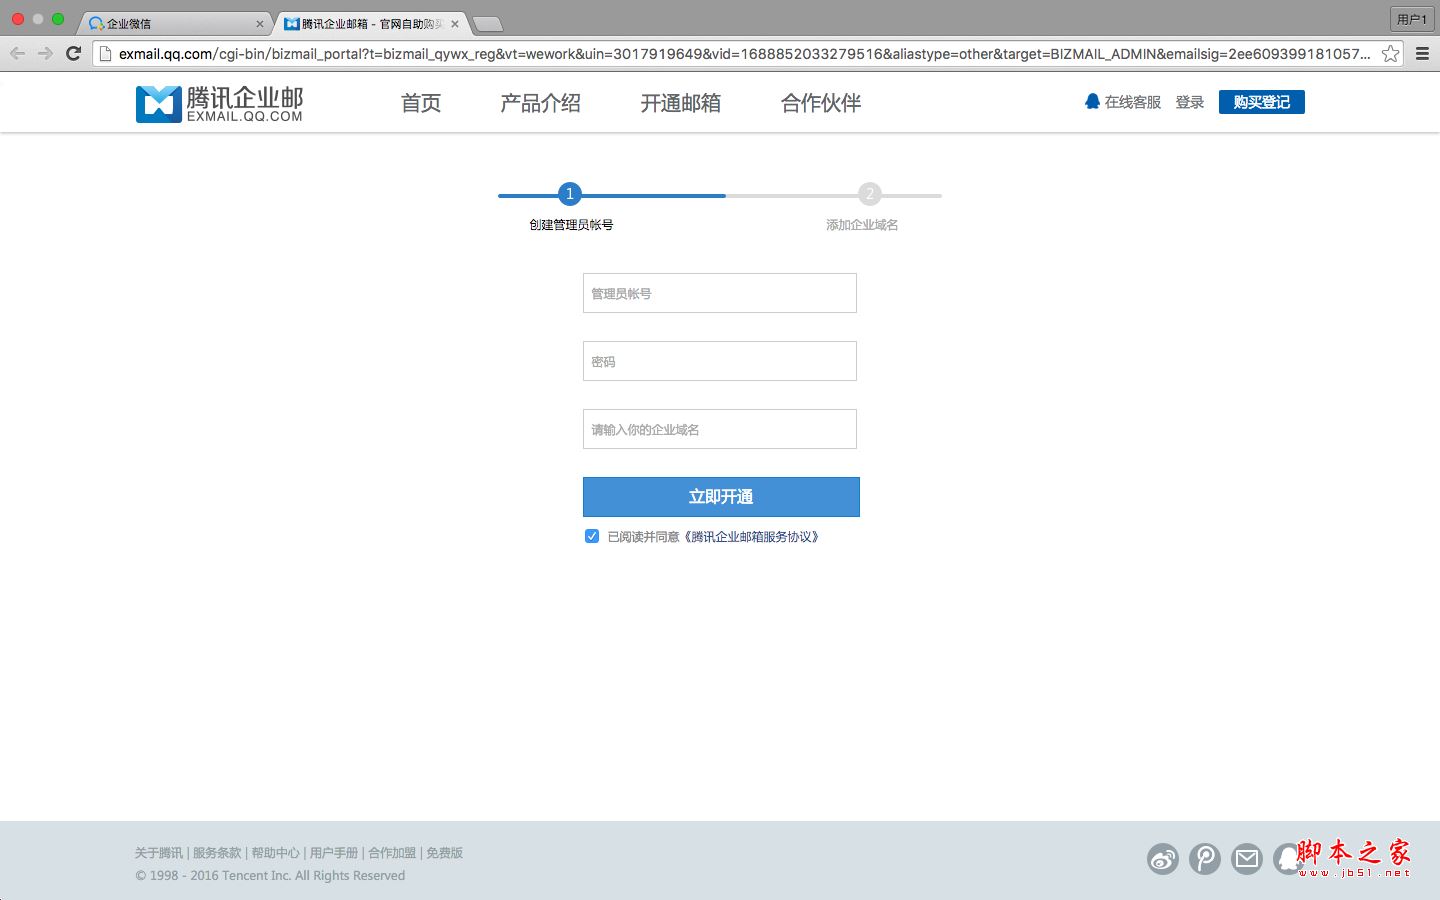Reload the page with the refresh icon

click(72, 53)
